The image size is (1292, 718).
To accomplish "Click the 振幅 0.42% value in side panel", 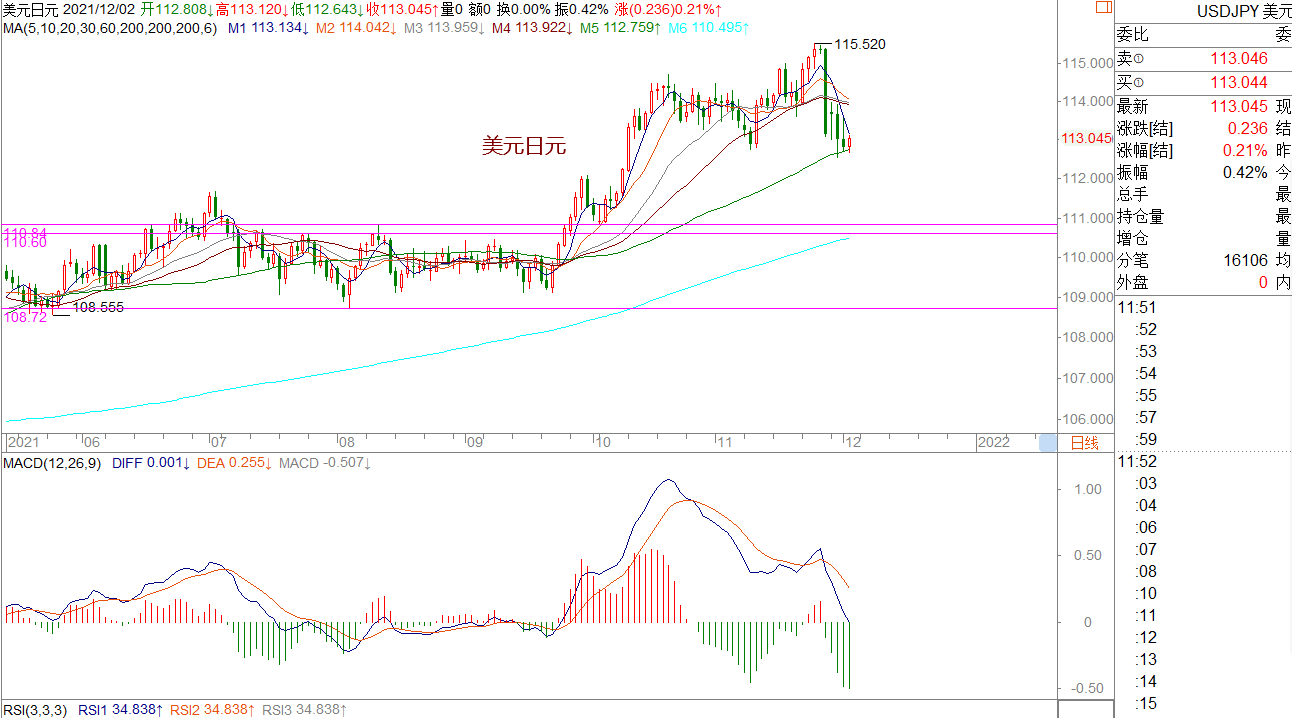I will click(x=1246, y=172).
